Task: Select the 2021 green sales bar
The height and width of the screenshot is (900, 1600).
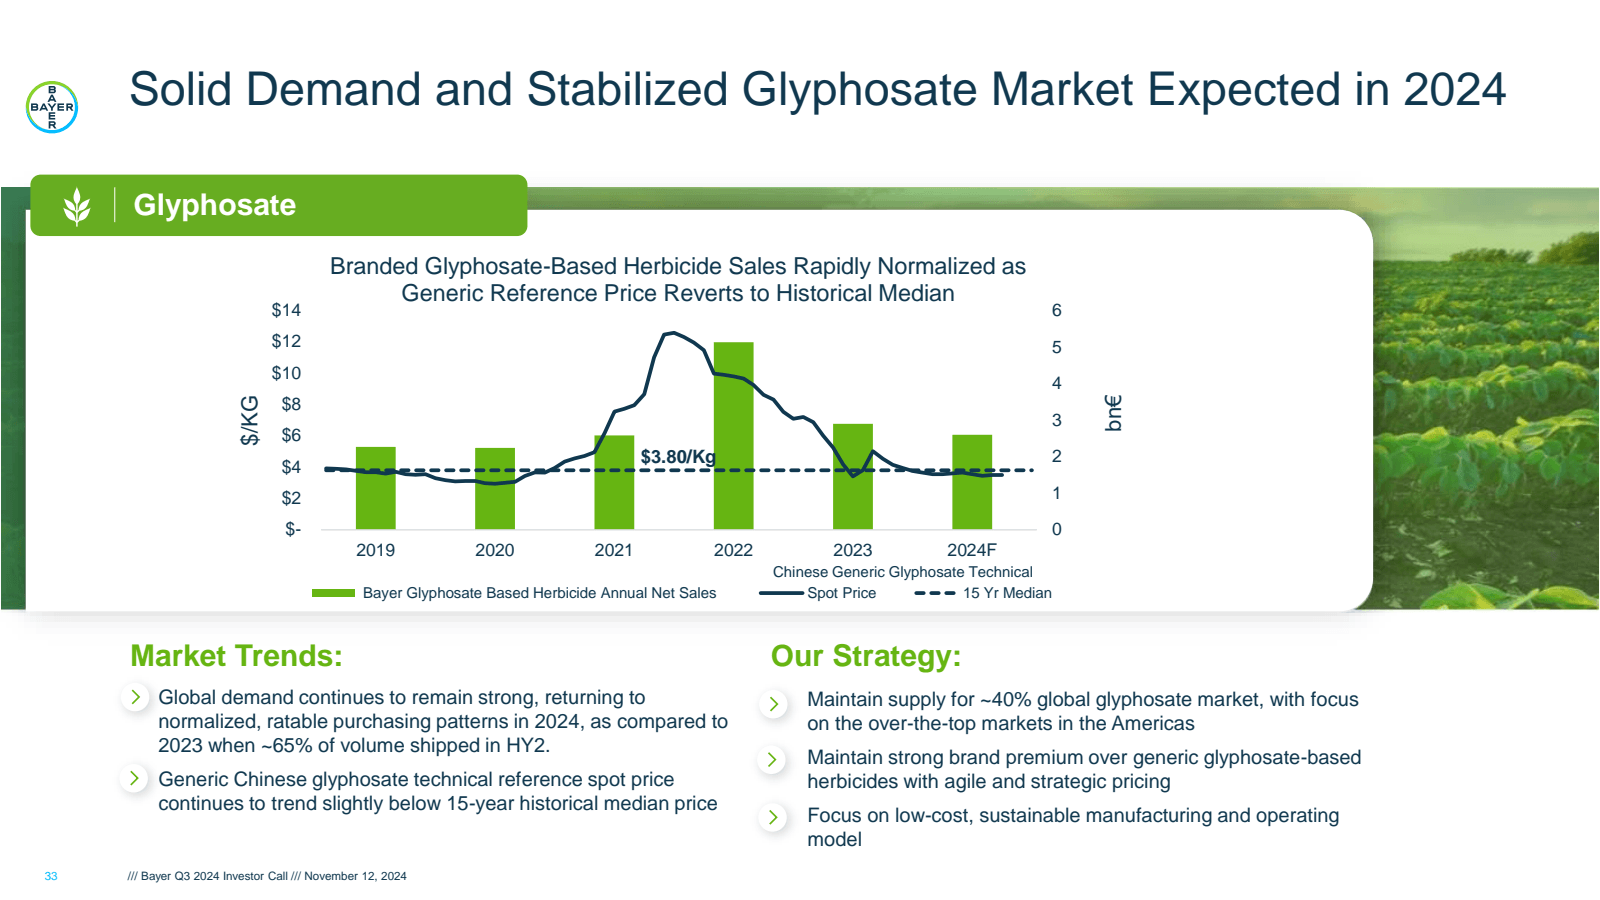Action: (x=614, y=483)
